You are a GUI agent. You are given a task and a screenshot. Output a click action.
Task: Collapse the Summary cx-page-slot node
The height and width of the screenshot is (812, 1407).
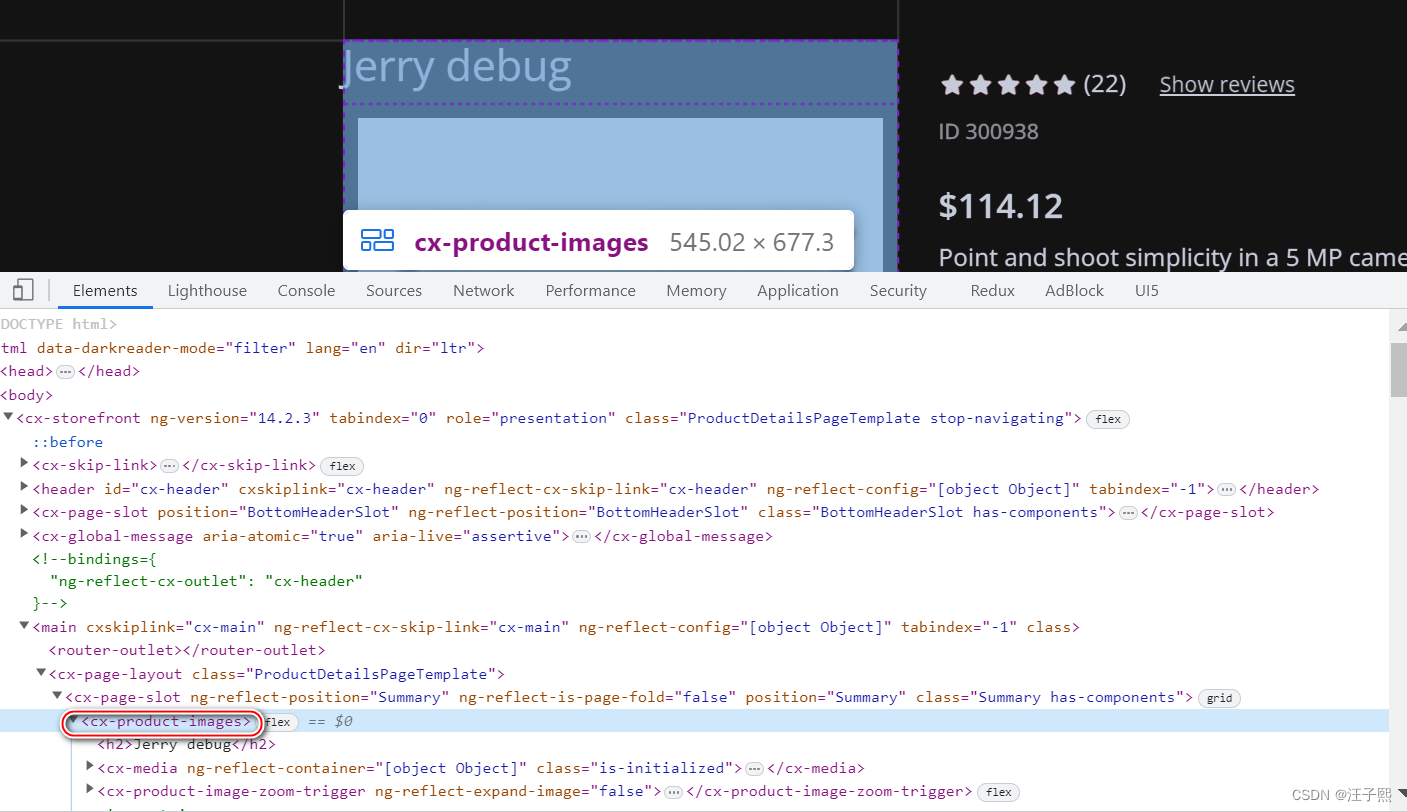point(57,697)
